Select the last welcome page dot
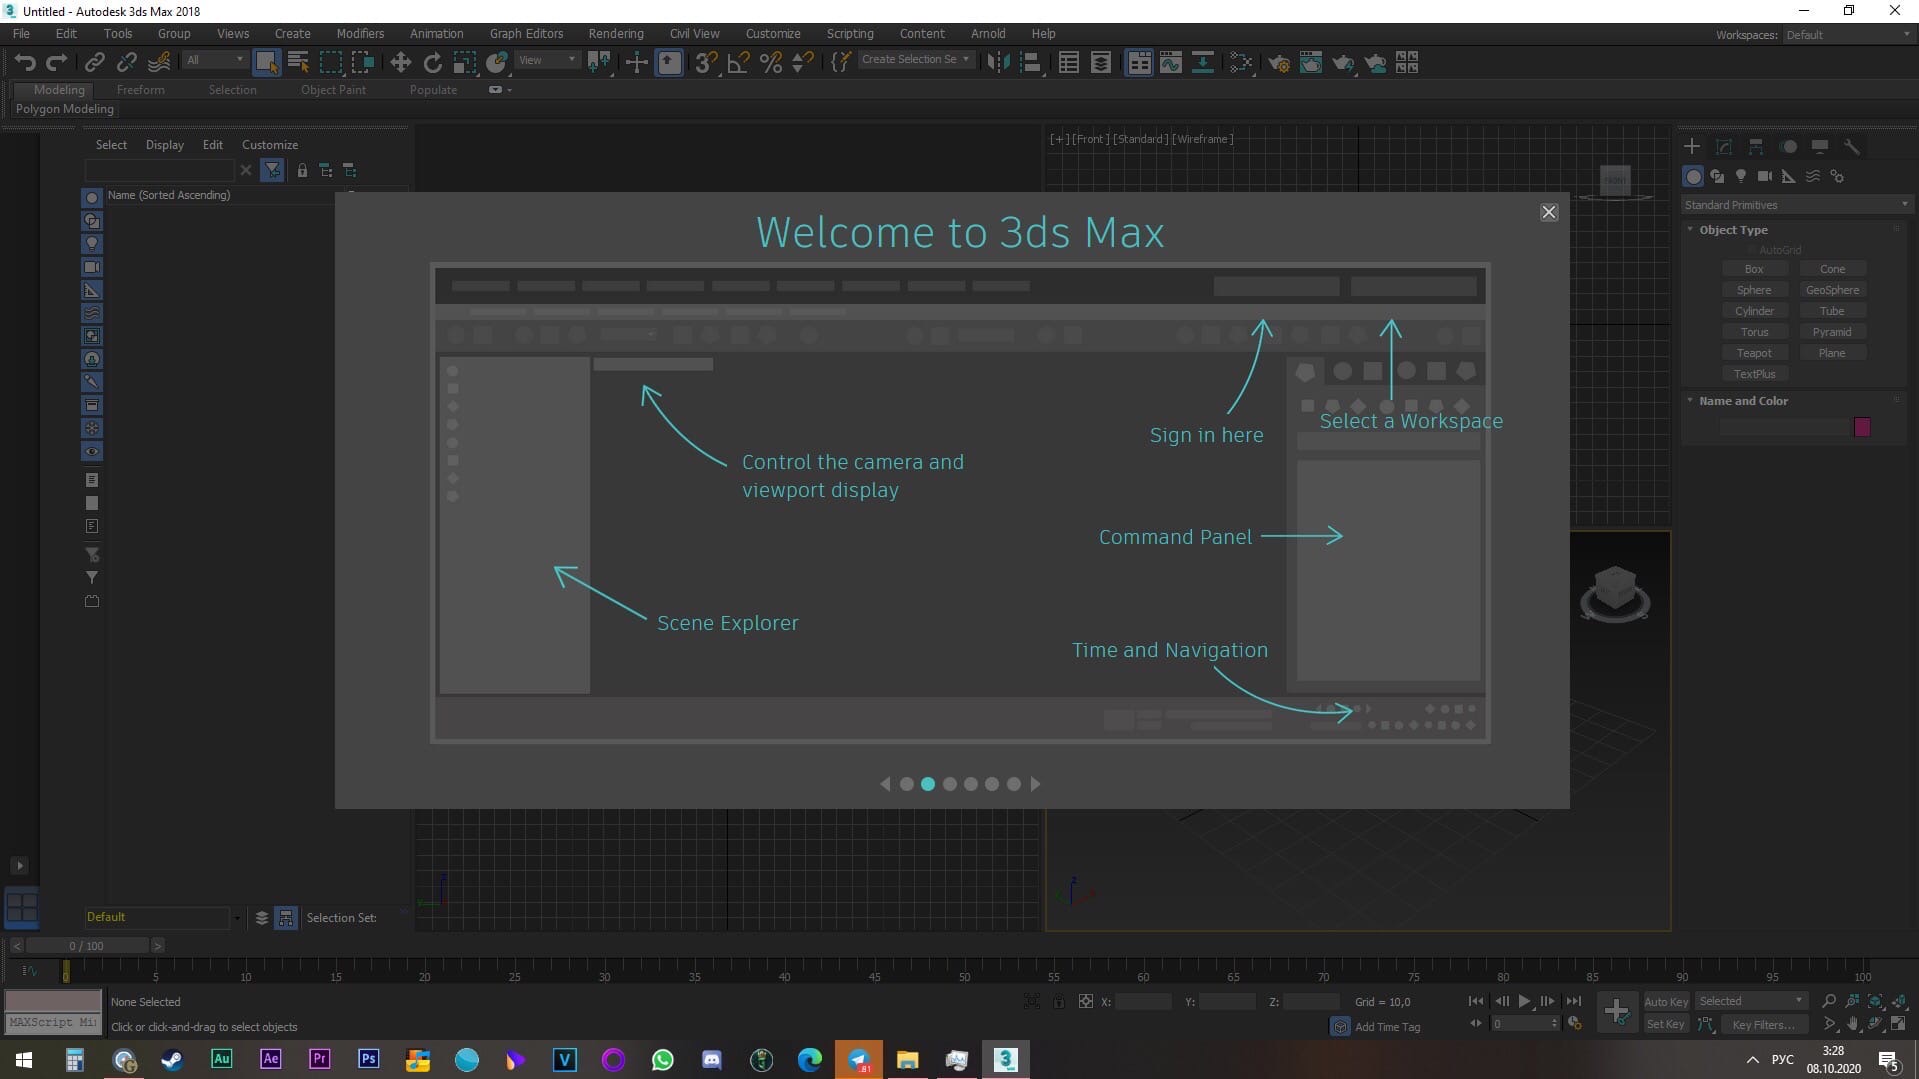This screenshot has width=1919, height=1079. 1014,784
